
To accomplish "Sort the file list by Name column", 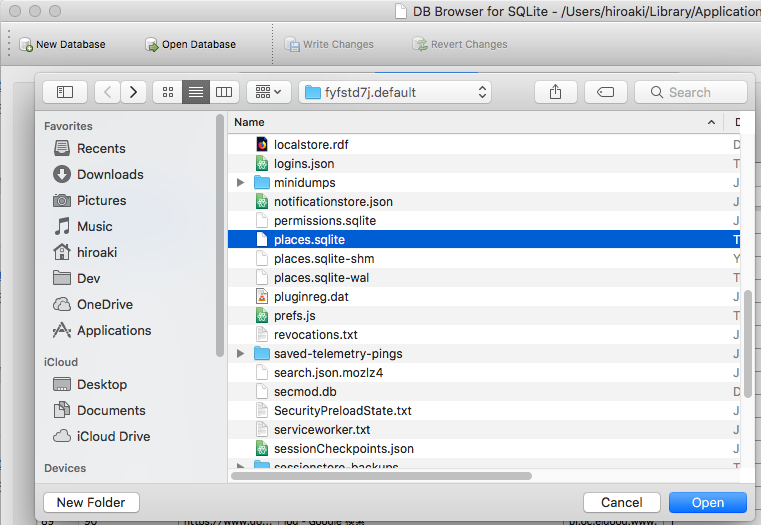I will pos(476,122).
